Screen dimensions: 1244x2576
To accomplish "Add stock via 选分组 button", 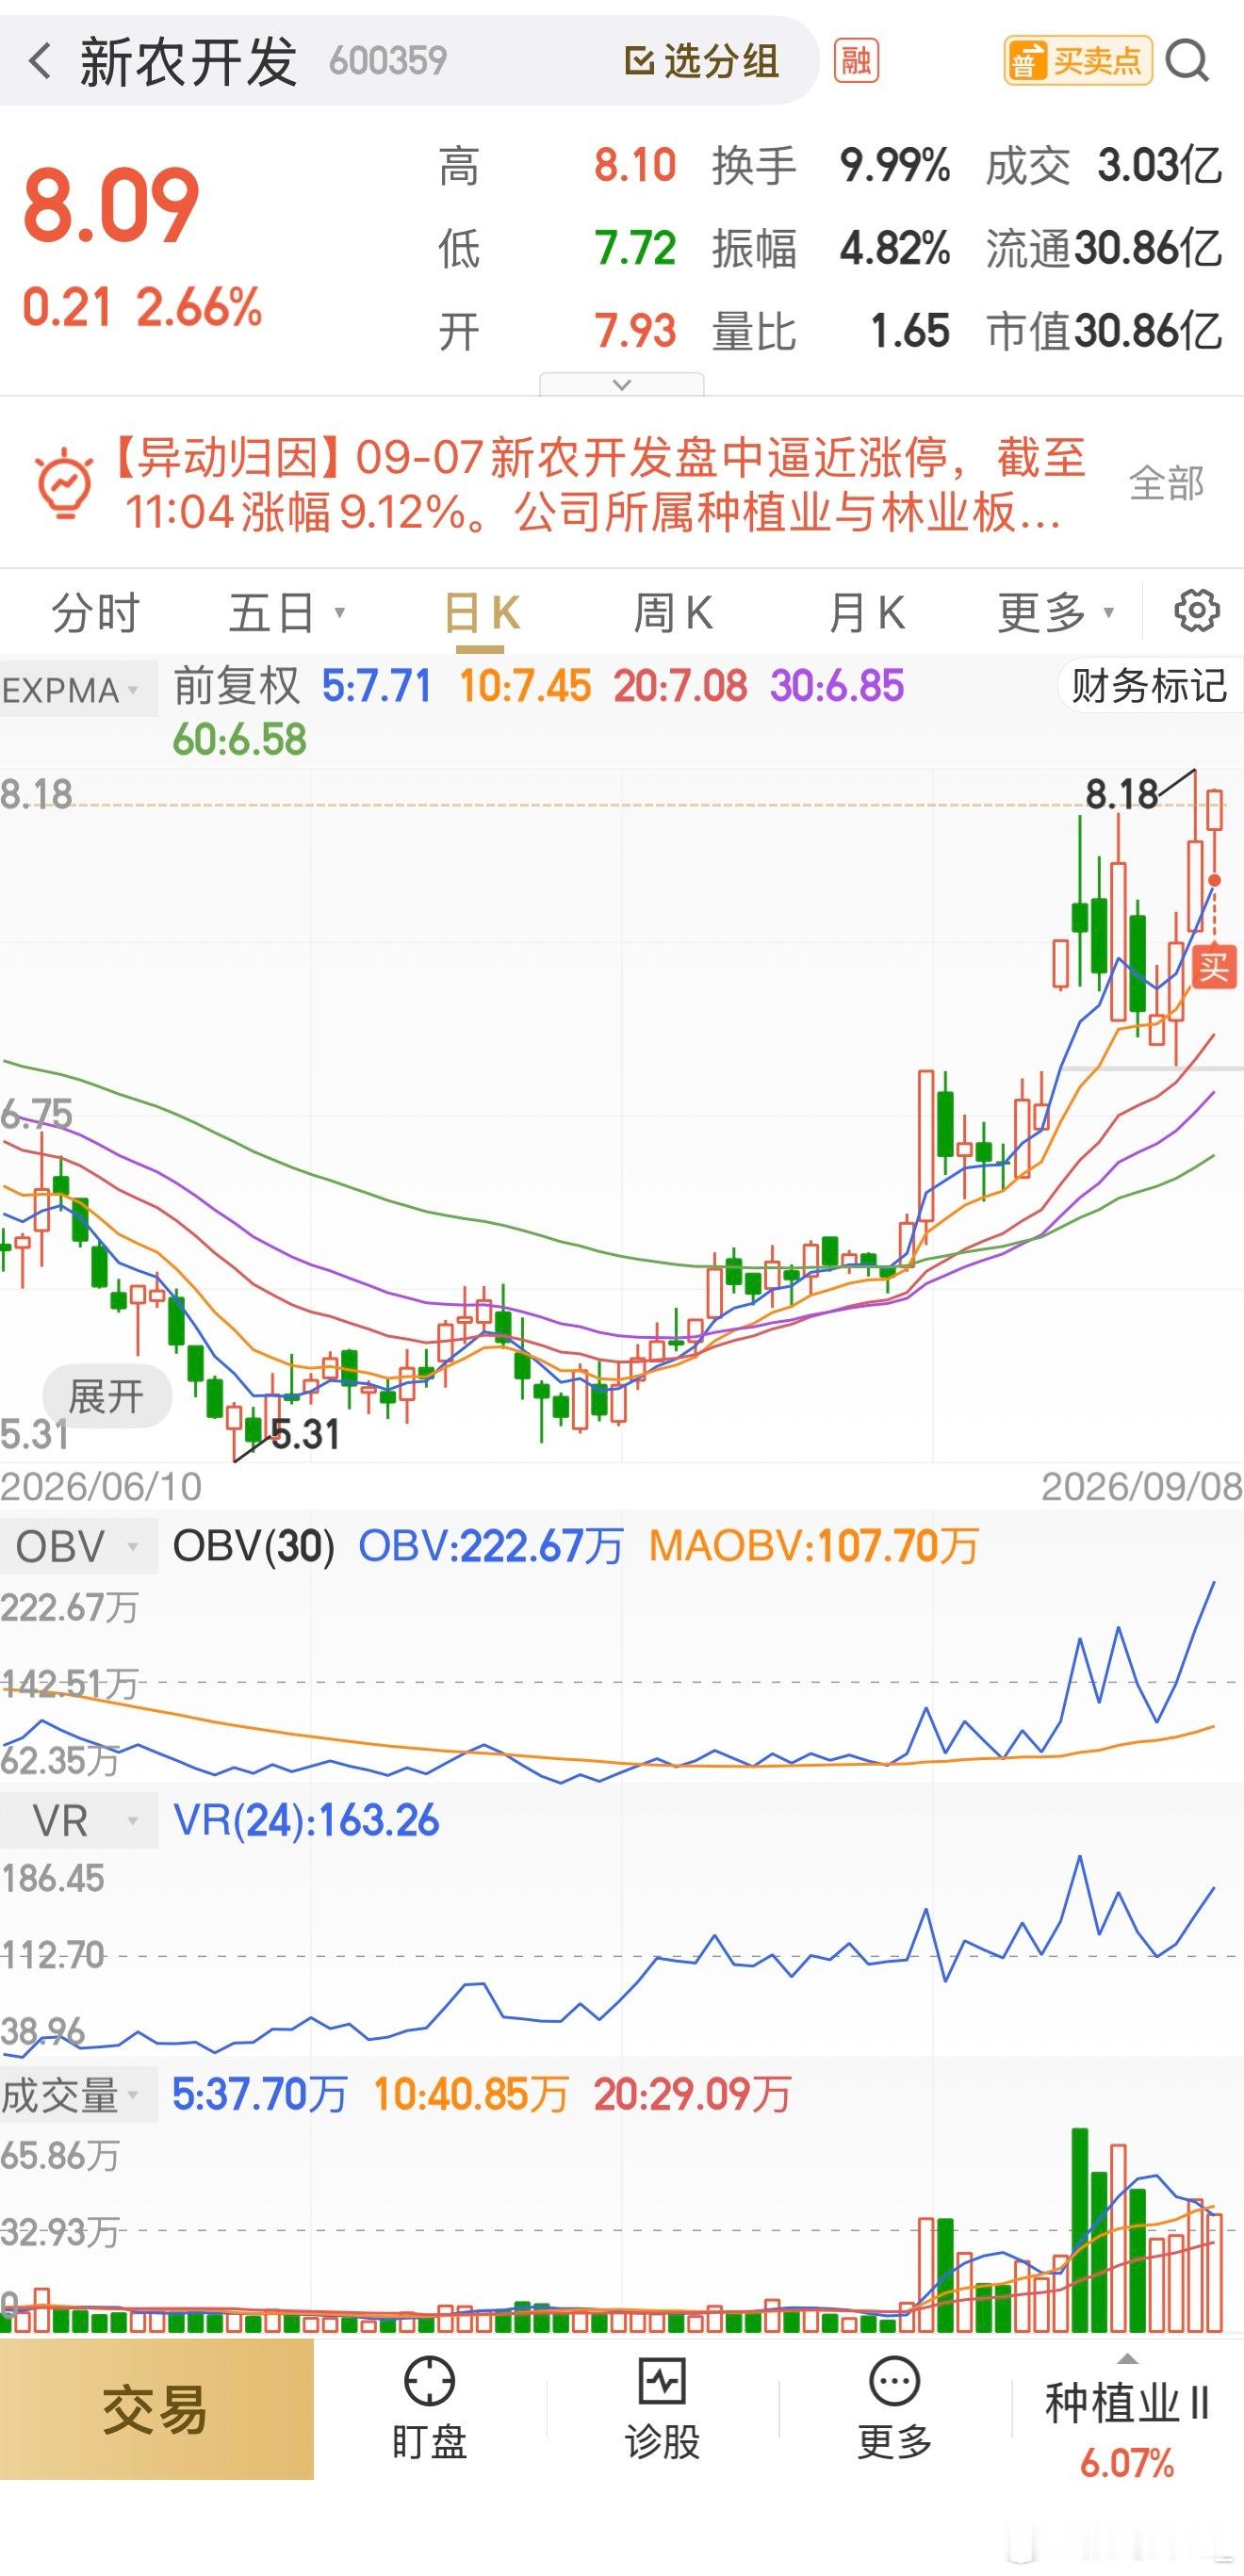I will tap(701, 61).
